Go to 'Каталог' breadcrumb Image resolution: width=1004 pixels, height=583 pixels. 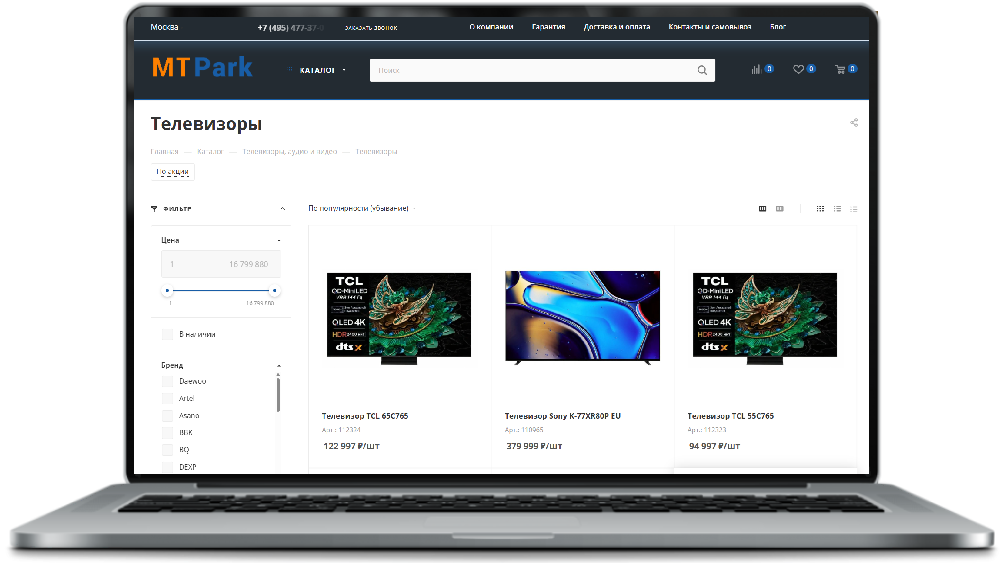pos(210,152)
